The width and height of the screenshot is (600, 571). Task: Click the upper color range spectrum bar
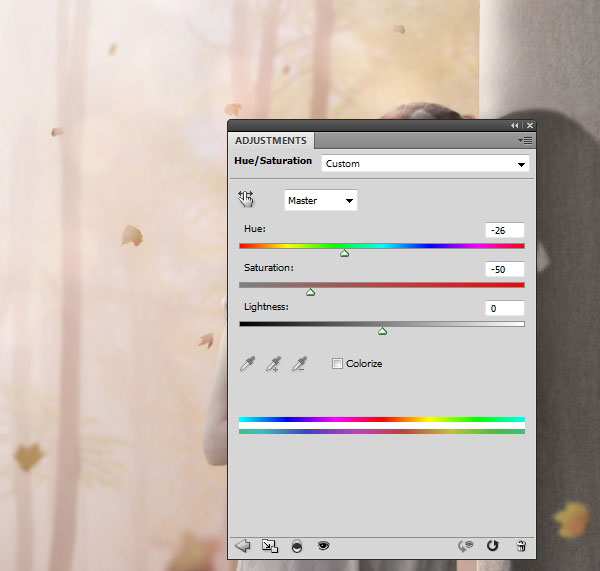click(x=382, y=419)
